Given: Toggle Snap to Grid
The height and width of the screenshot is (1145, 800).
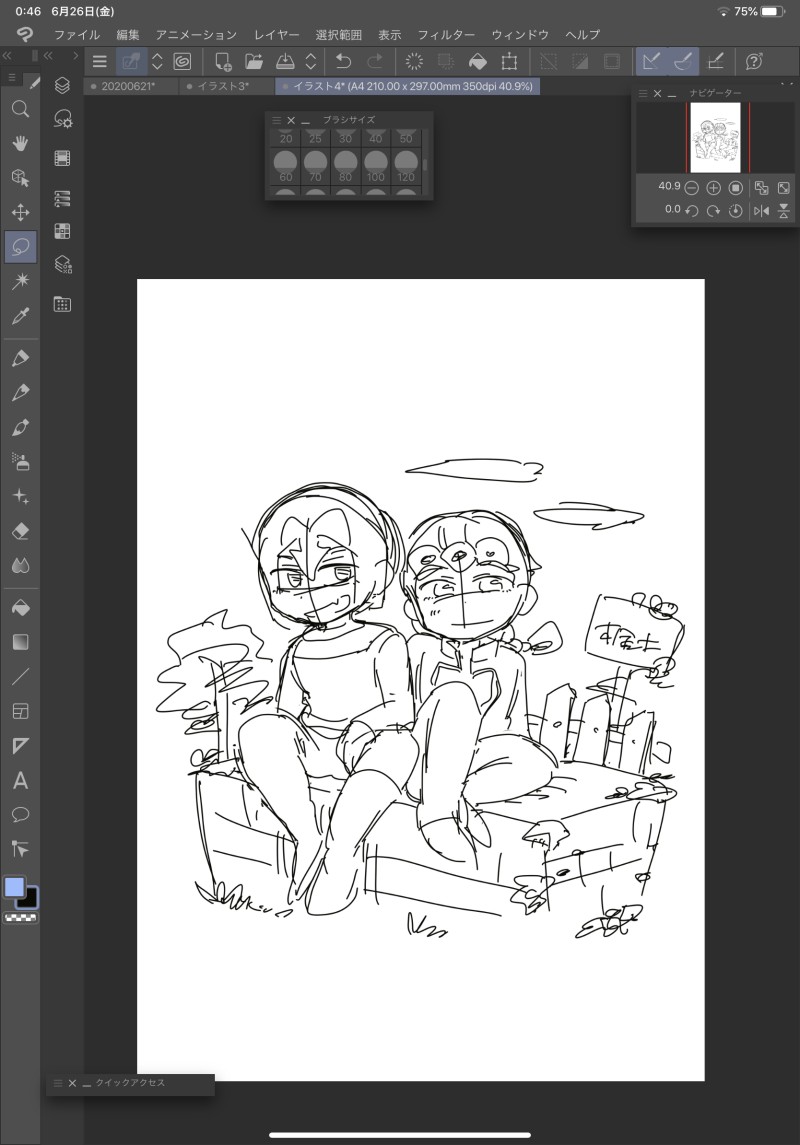Looking at the screenshot, I should coord(715,61).
